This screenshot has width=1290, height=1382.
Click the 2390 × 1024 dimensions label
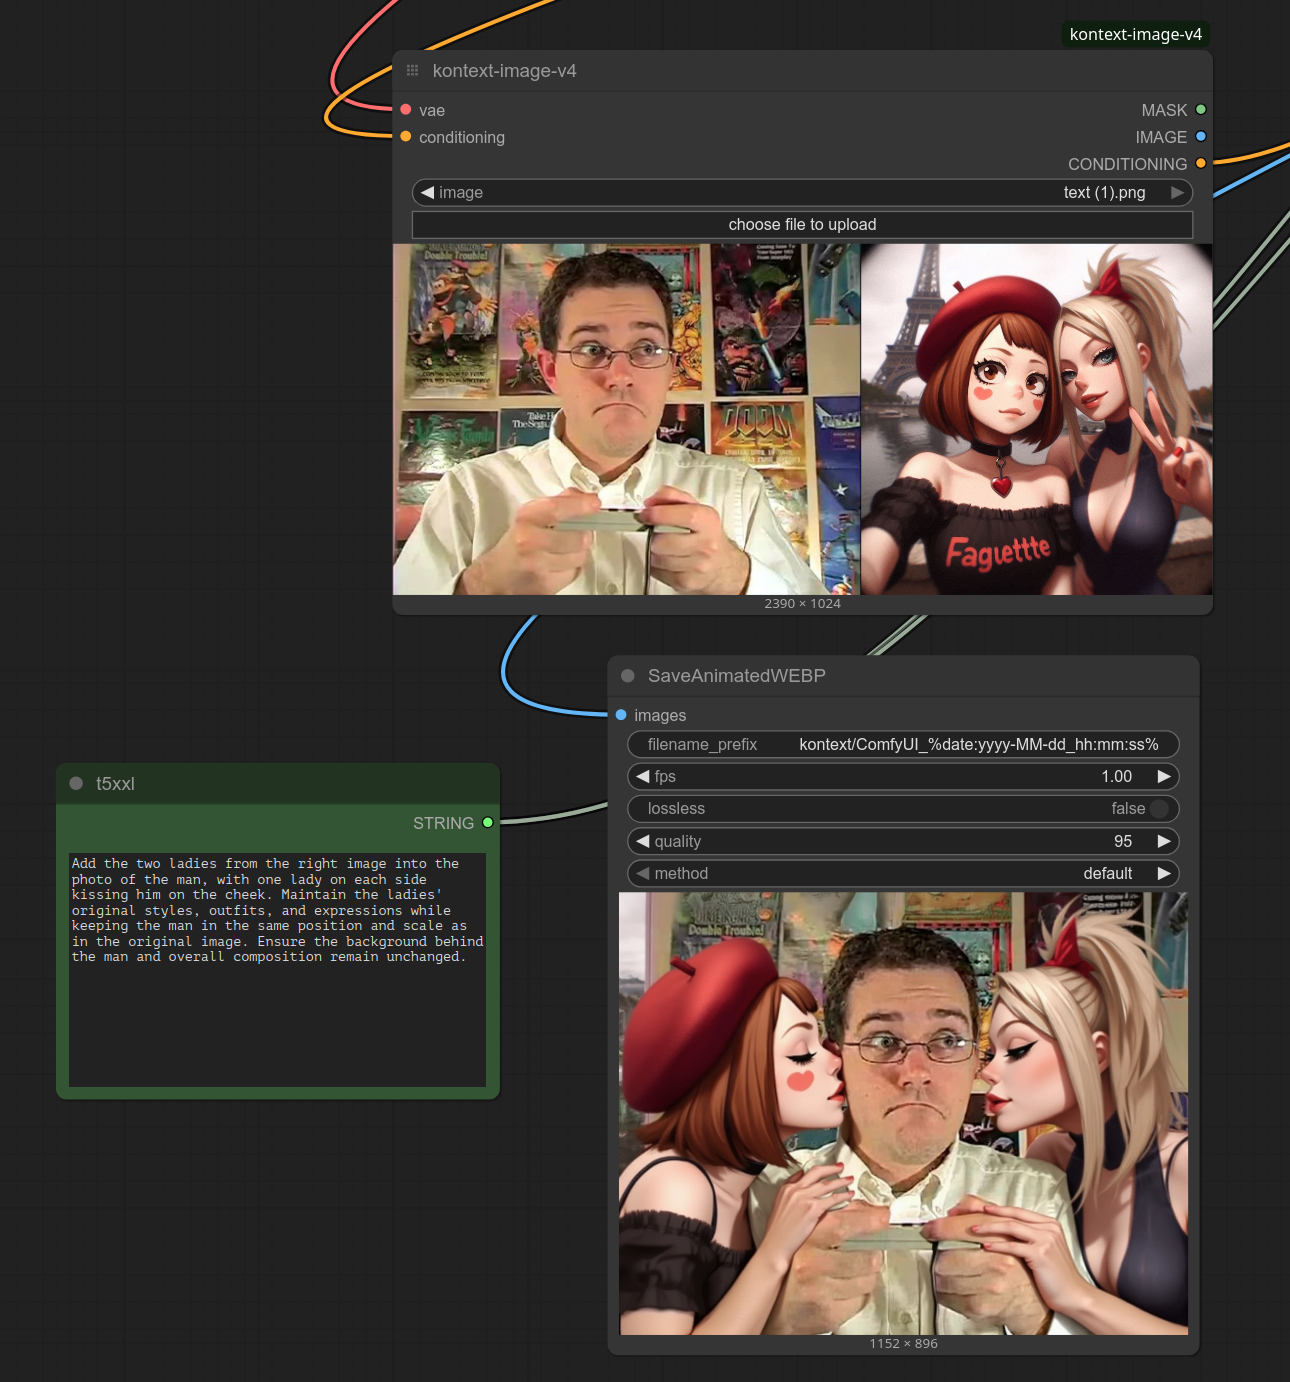tap(802, 603)
